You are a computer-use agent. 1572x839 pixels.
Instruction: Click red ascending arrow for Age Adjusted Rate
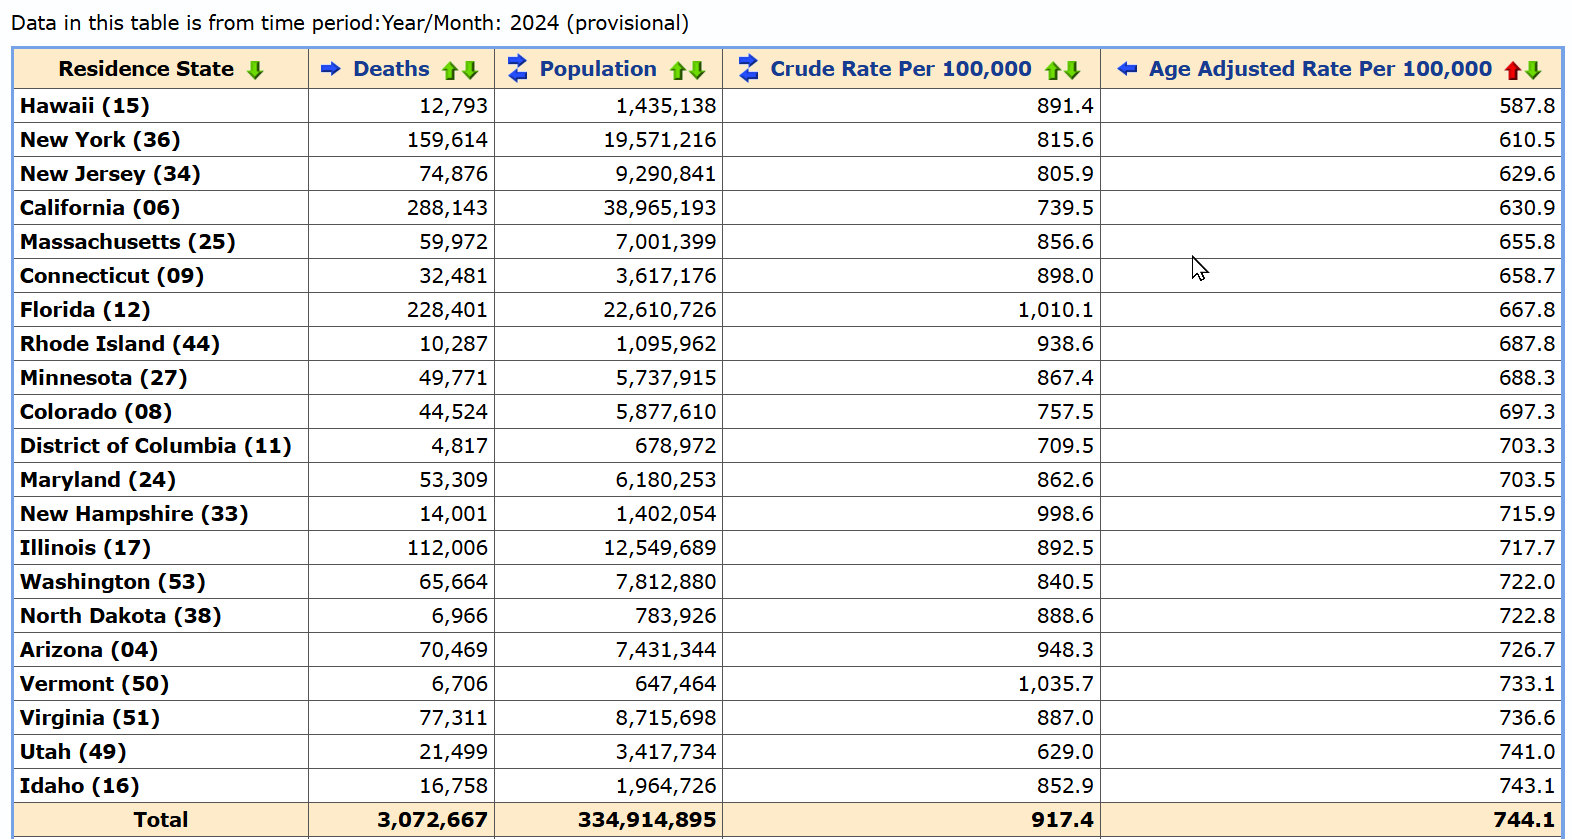[x=1512, y=70]
